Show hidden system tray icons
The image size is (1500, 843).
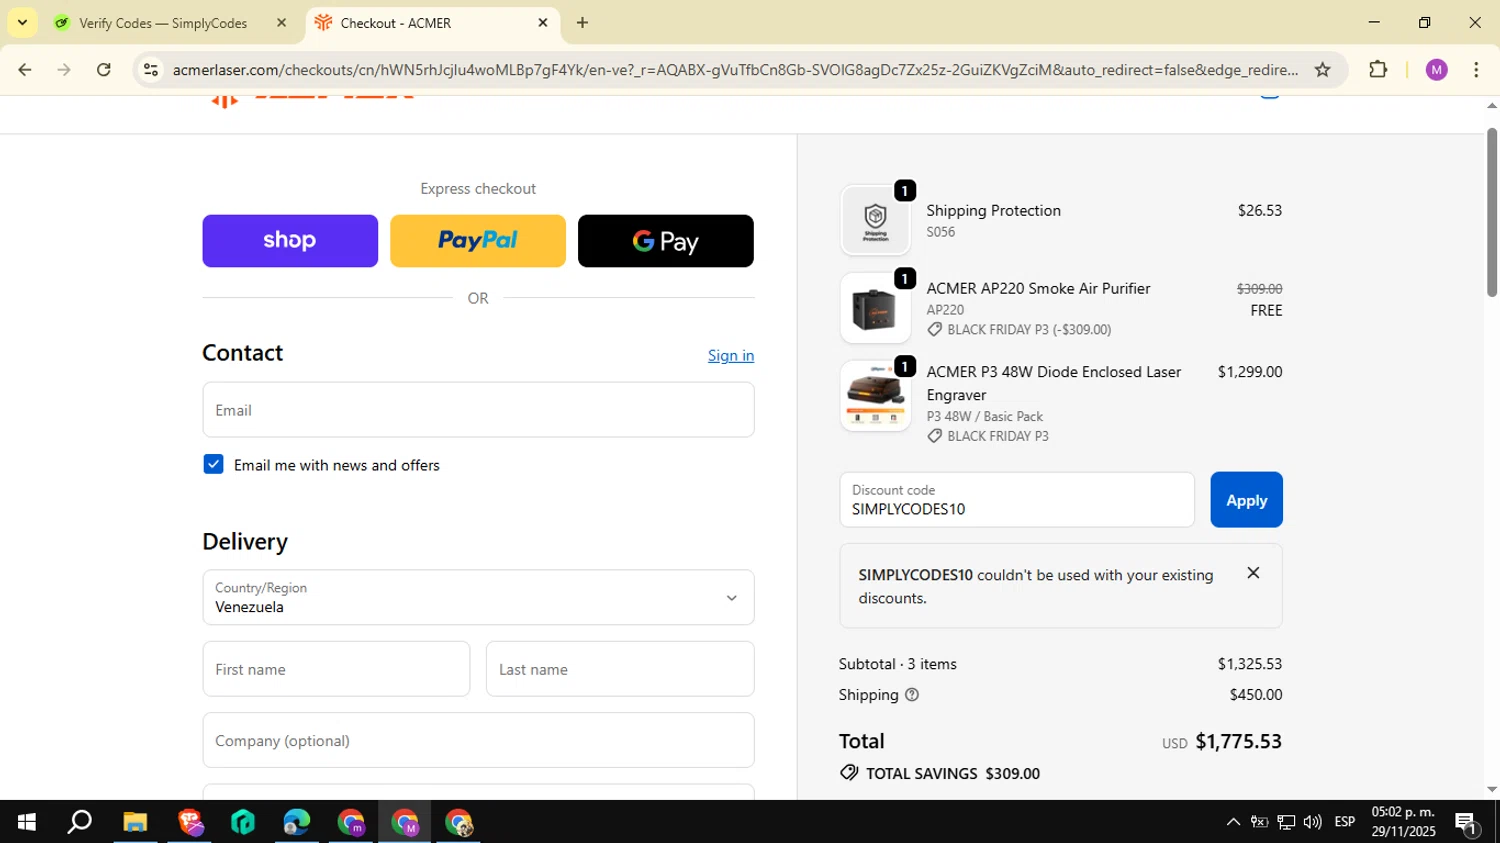click(1233, 822)
